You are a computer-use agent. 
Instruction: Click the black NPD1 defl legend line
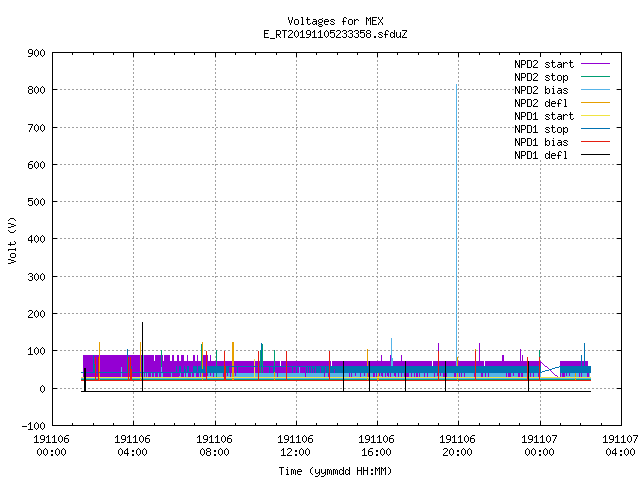pyautogui.click(x=595, y=155)
